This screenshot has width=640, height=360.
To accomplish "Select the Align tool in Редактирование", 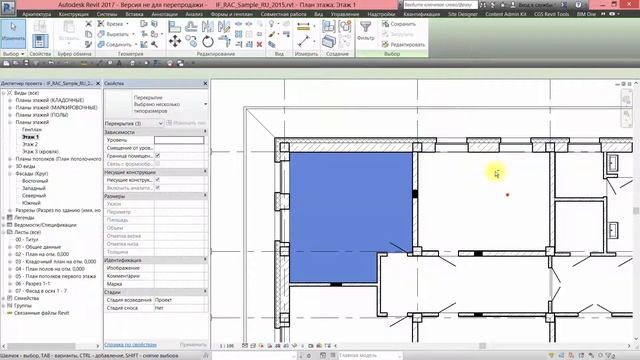I will [175, 27].
